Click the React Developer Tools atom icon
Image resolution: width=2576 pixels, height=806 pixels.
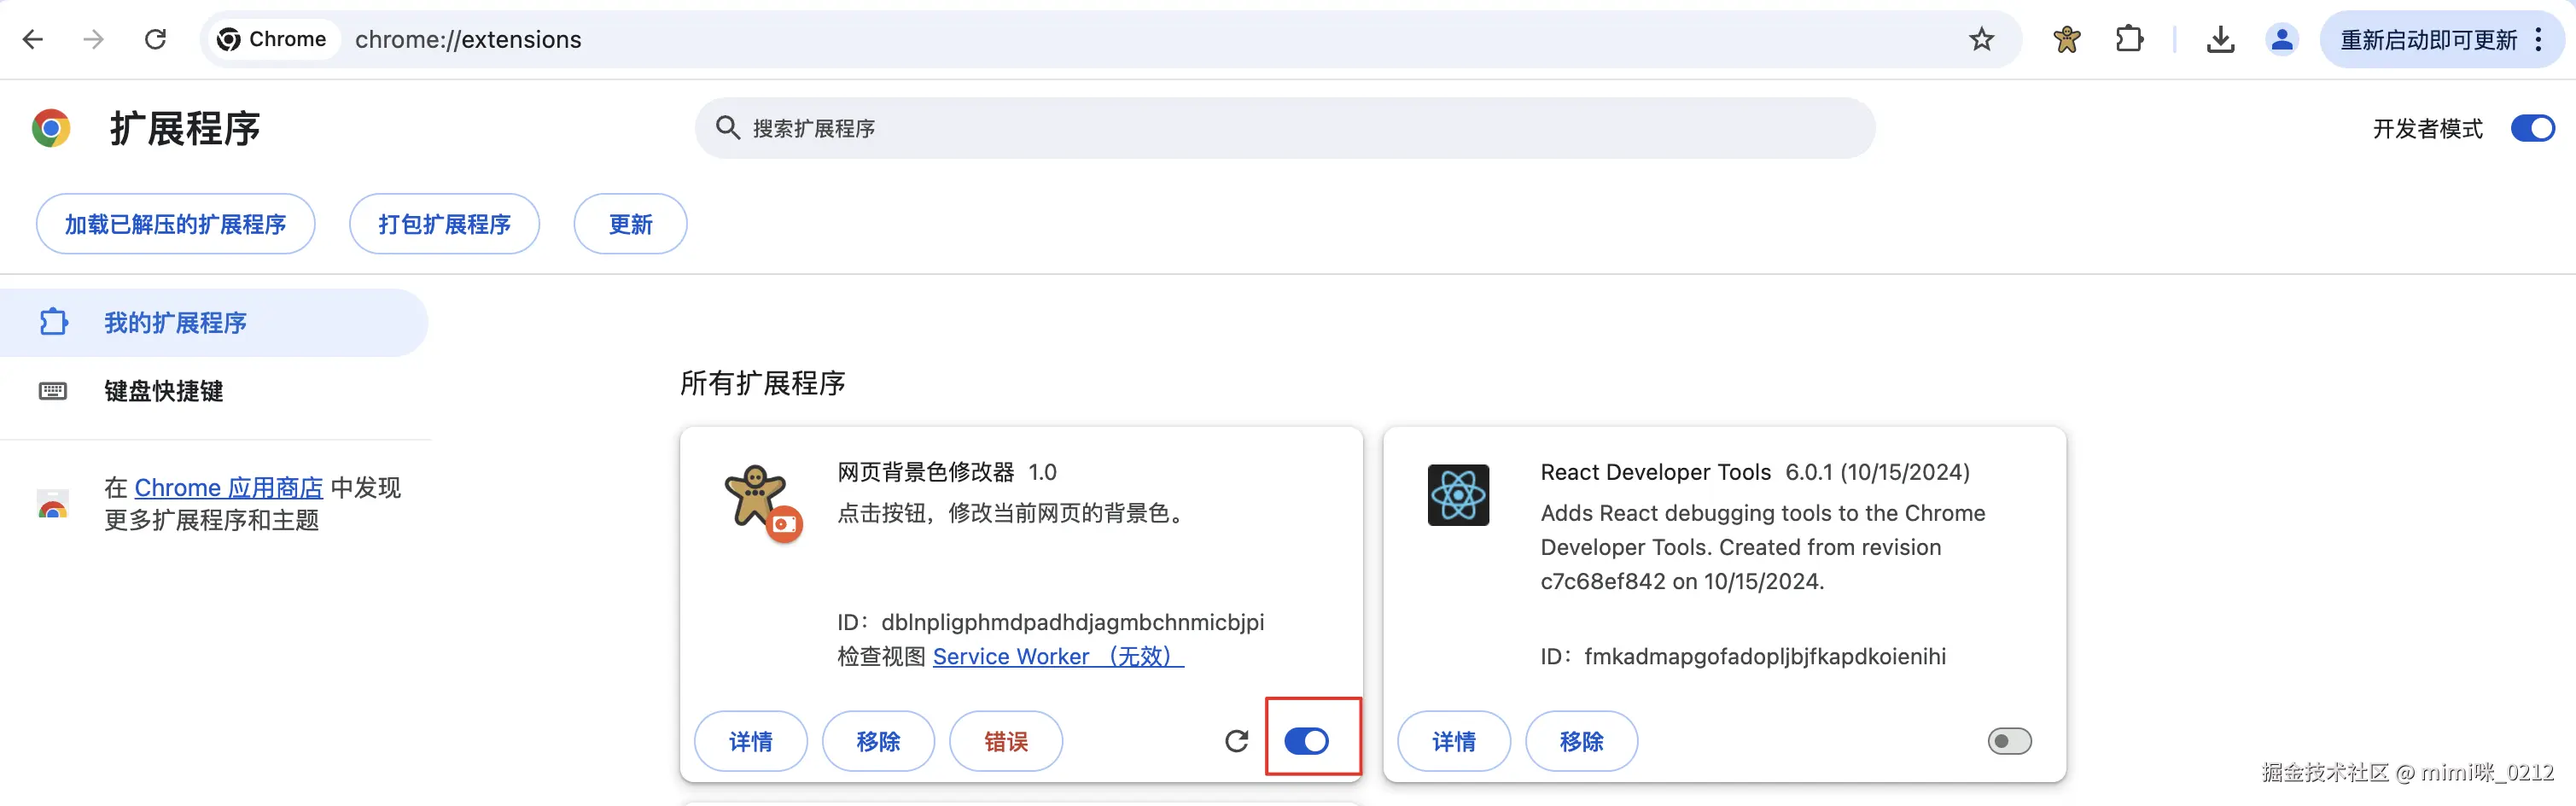(1458, 495)
